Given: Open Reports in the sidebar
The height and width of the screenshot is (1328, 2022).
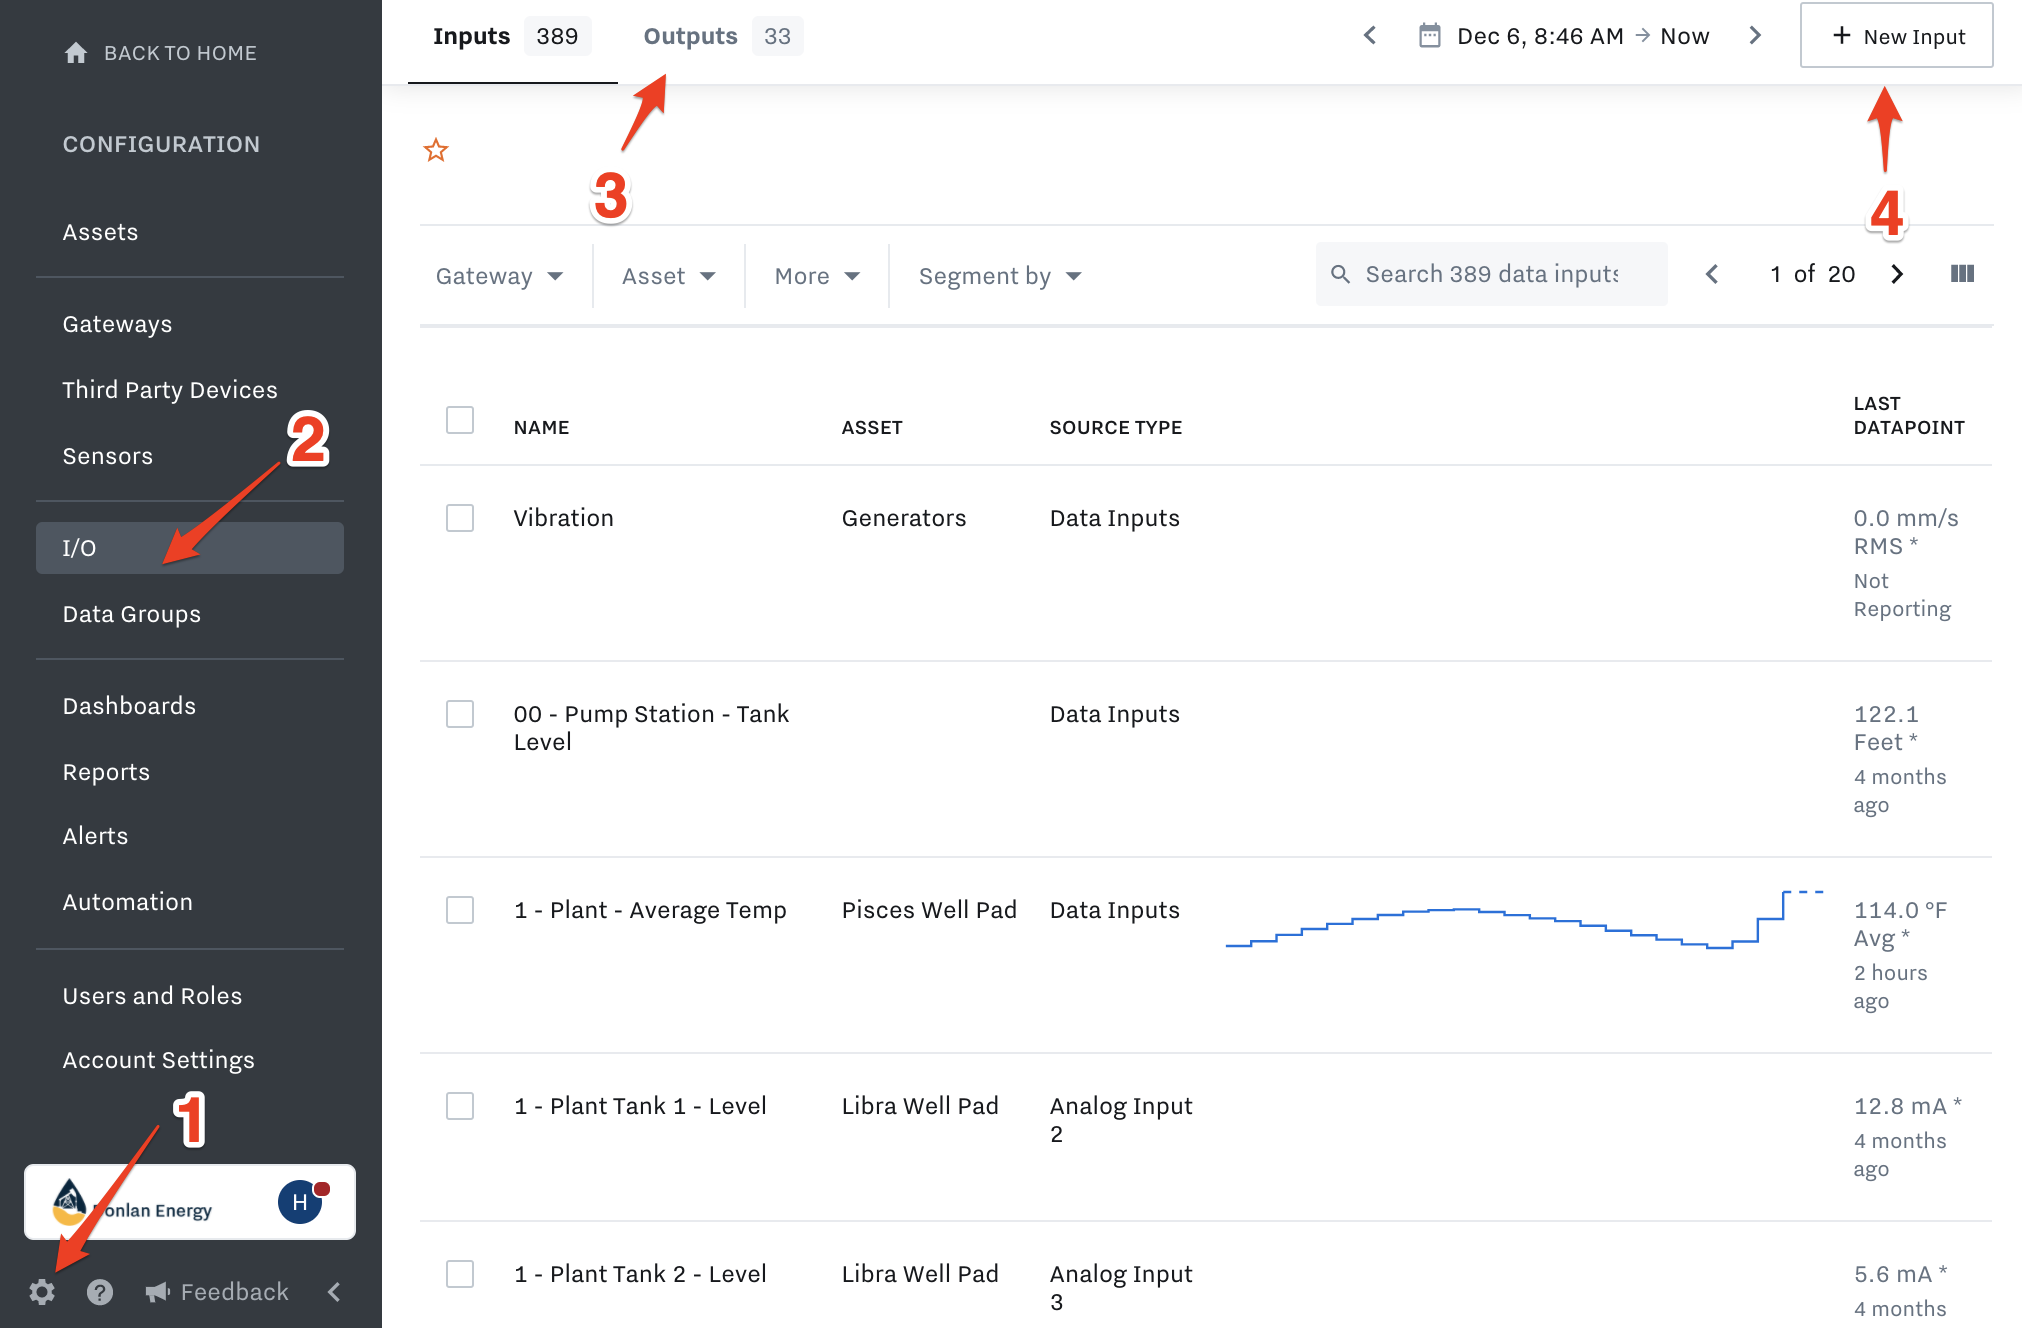Looking at the screenshot, I should tap(106, 772).
